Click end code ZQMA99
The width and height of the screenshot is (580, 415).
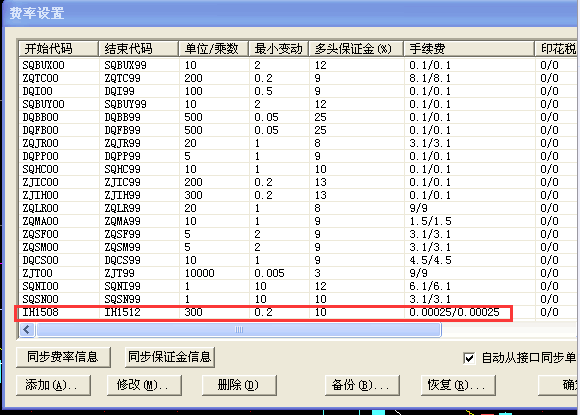click(x=122, y=221)
